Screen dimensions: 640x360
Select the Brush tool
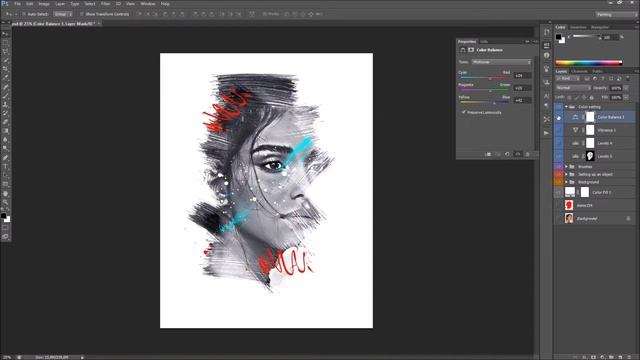[x=5, y=96]
